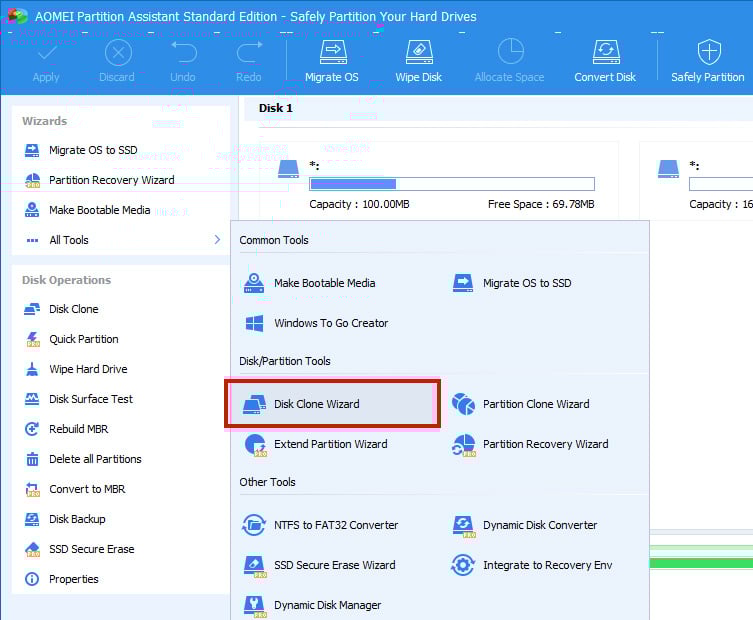Click the Rebuild MBR icon
The height and width of the screenshot is (620, 753).
(x=32, y=429)
